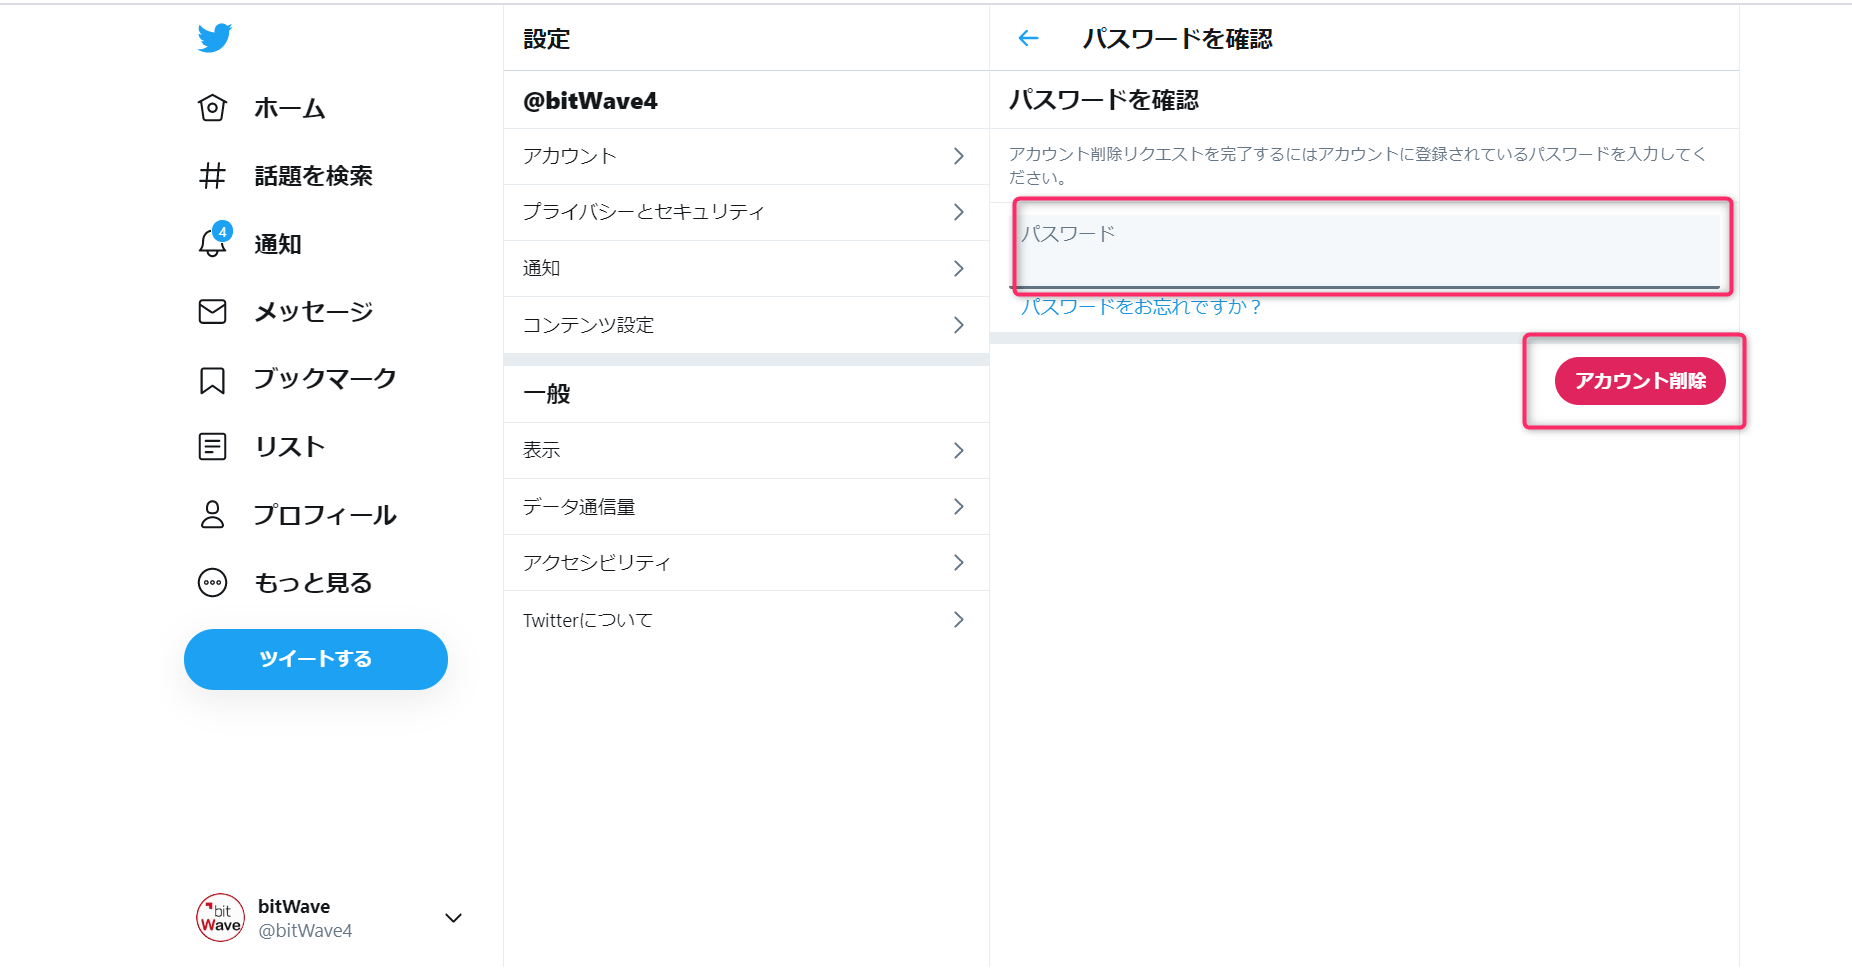Click the Twitter bird logo
Viewport: 1852px width, 969px height.
[214, 38]
